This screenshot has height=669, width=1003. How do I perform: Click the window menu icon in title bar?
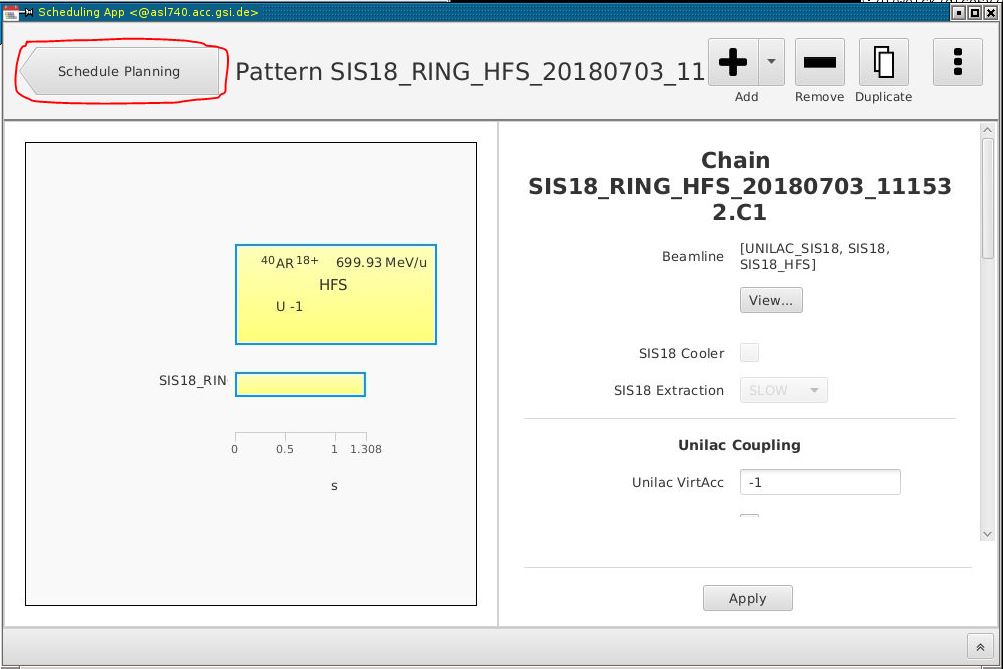coord(11,12)
